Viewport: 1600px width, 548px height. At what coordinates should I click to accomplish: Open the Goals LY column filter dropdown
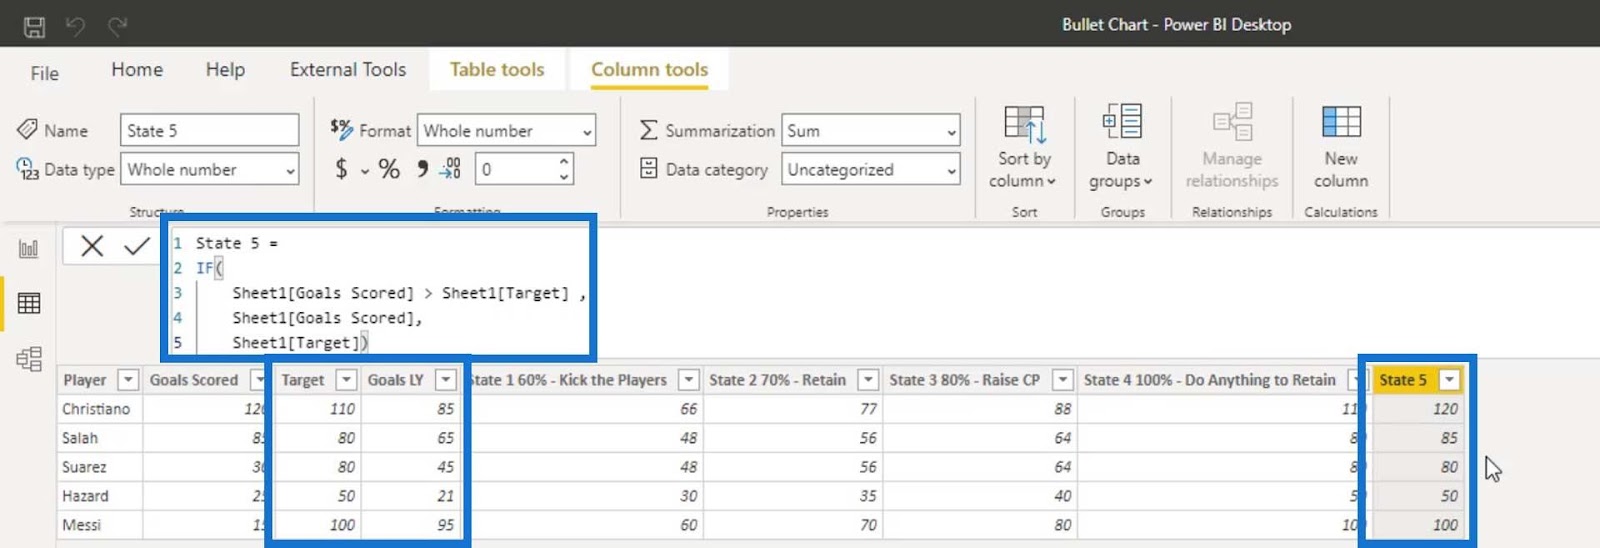446,380
